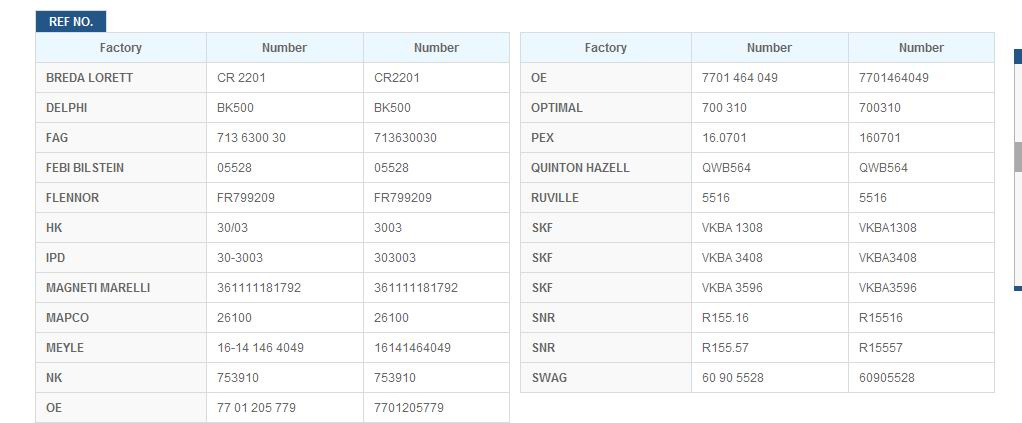
Task: Click the left table's Factory column header
Action: click(121, 48)
